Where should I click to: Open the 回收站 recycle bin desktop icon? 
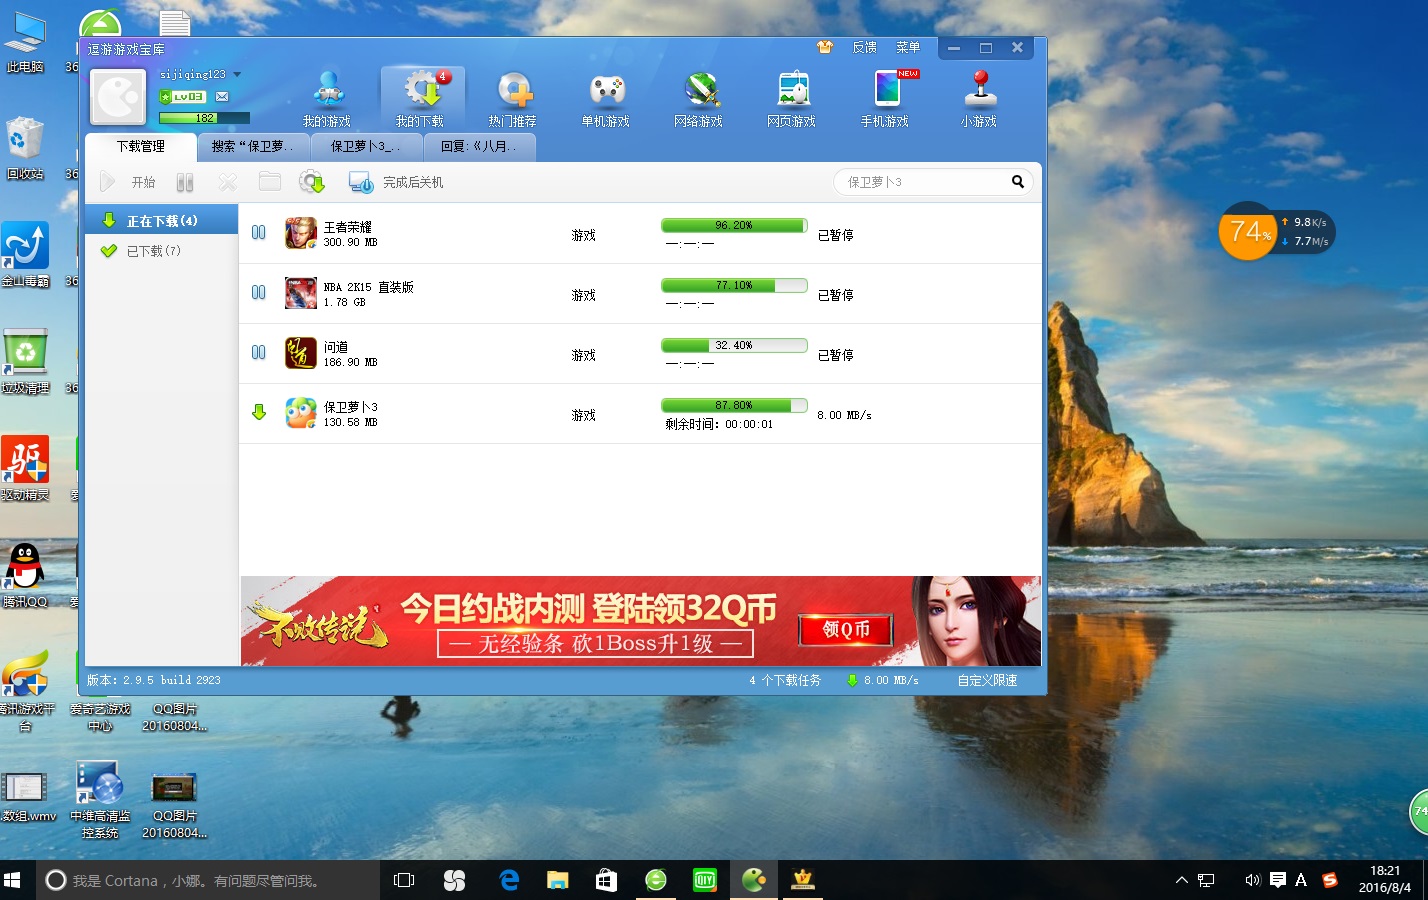[25, 147]
